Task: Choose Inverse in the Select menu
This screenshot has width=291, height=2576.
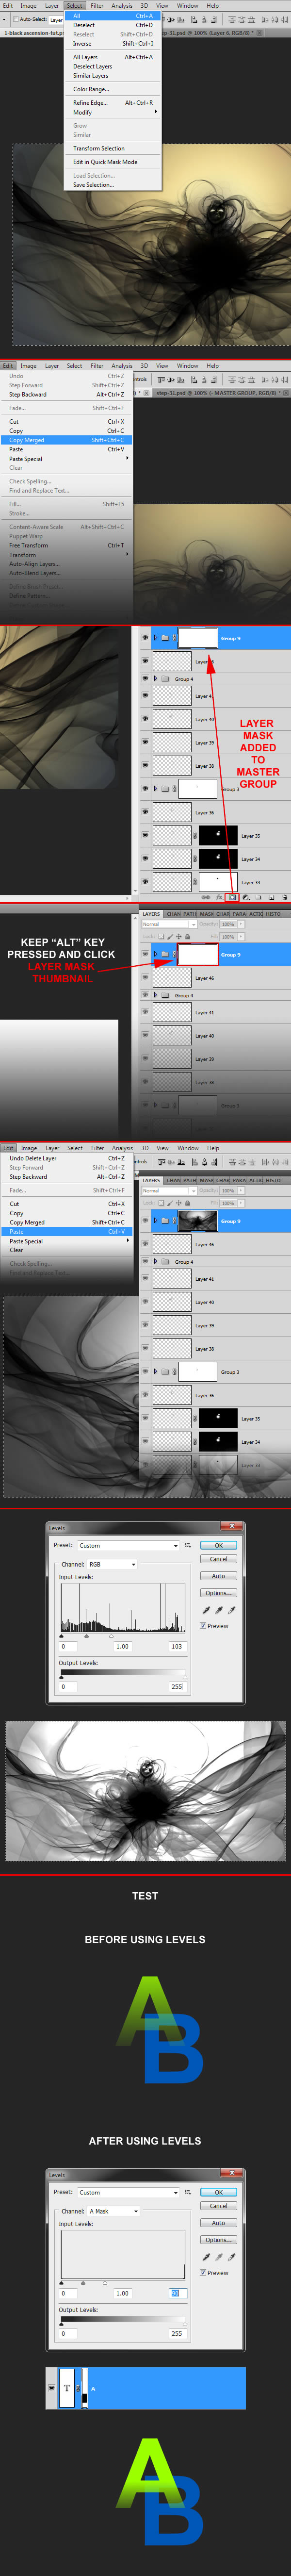Action: pyautogui.click(x=112, y=43)
